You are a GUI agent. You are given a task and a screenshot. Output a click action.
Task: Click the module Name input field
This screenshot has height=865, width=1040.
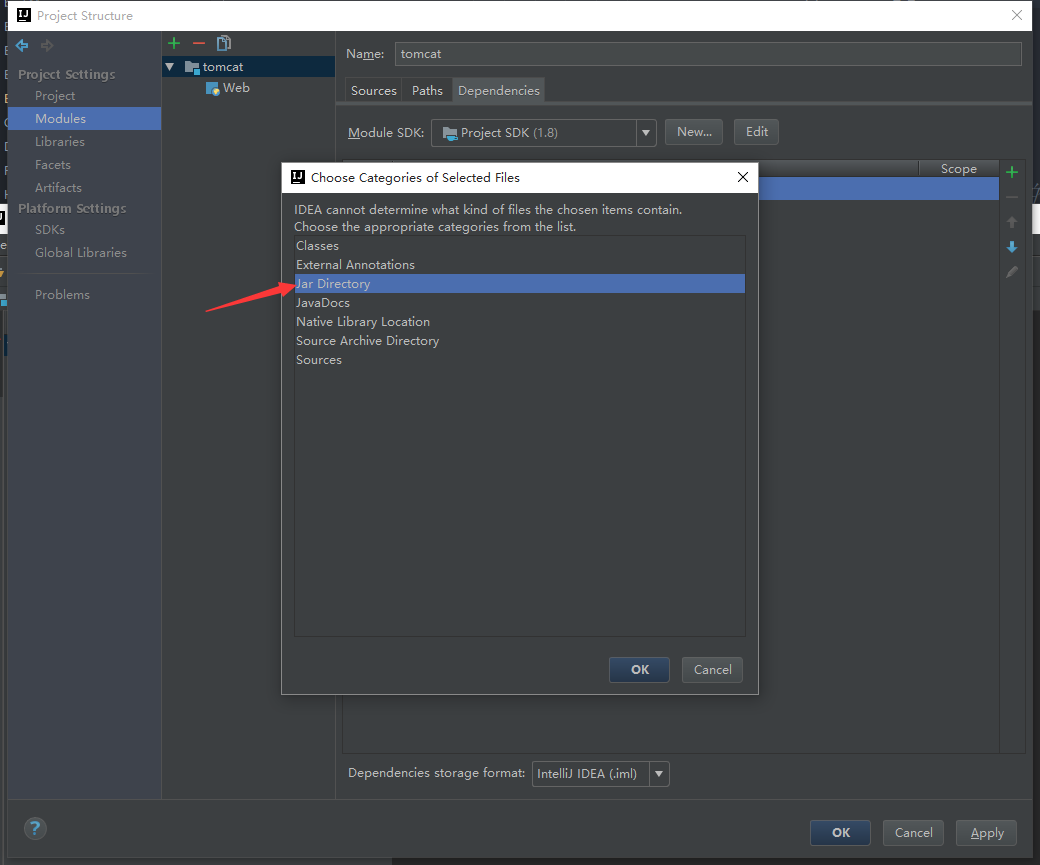coord(708,54)
